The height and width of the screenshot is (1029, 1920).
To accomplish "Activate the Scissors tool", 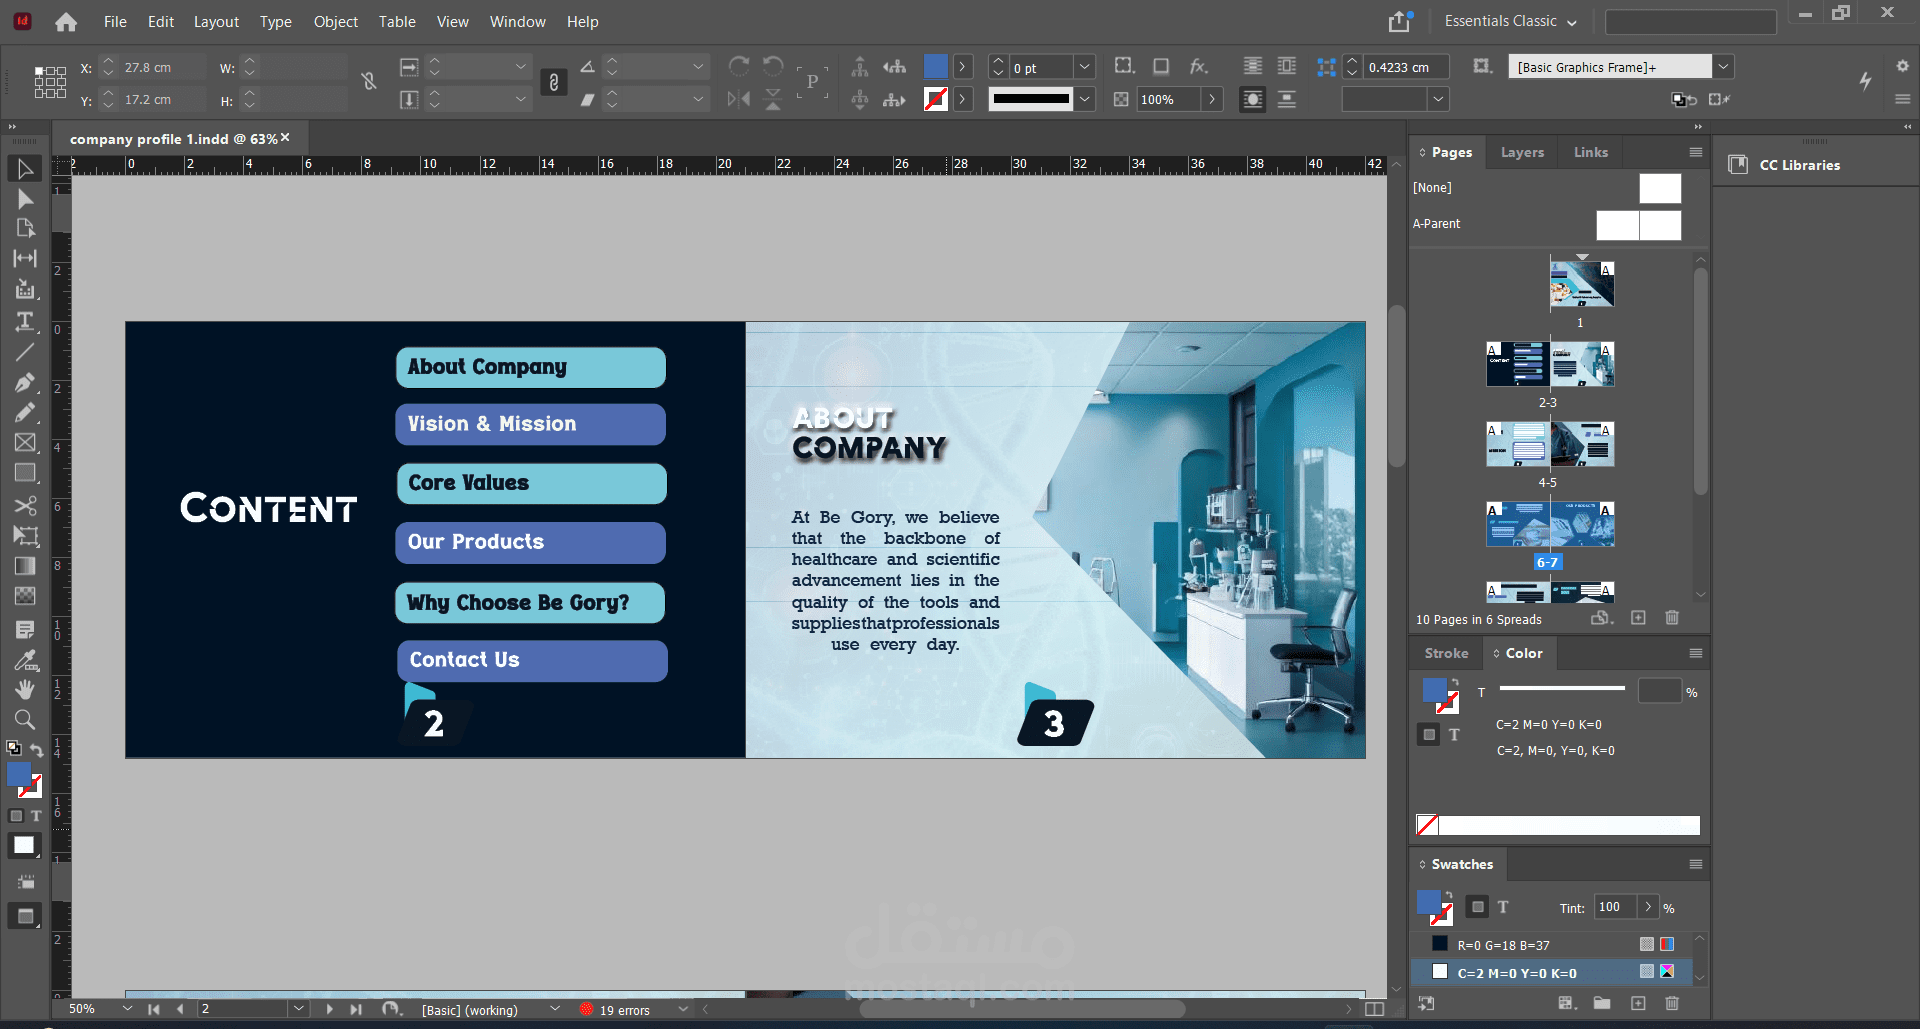I will pos(25,505).
